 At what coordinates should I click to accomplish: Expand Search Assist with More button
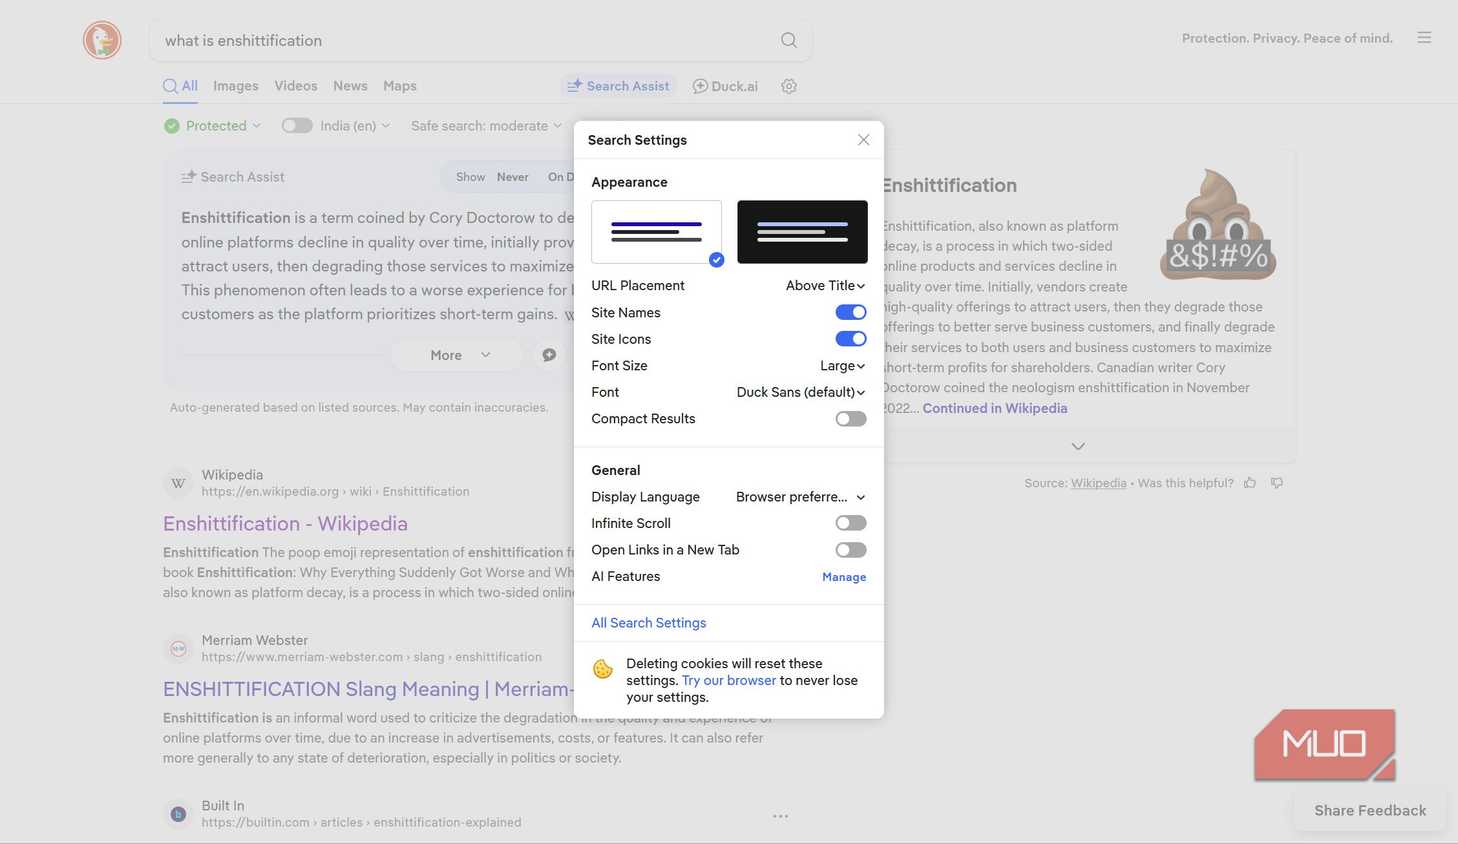[x=458, y=355]
